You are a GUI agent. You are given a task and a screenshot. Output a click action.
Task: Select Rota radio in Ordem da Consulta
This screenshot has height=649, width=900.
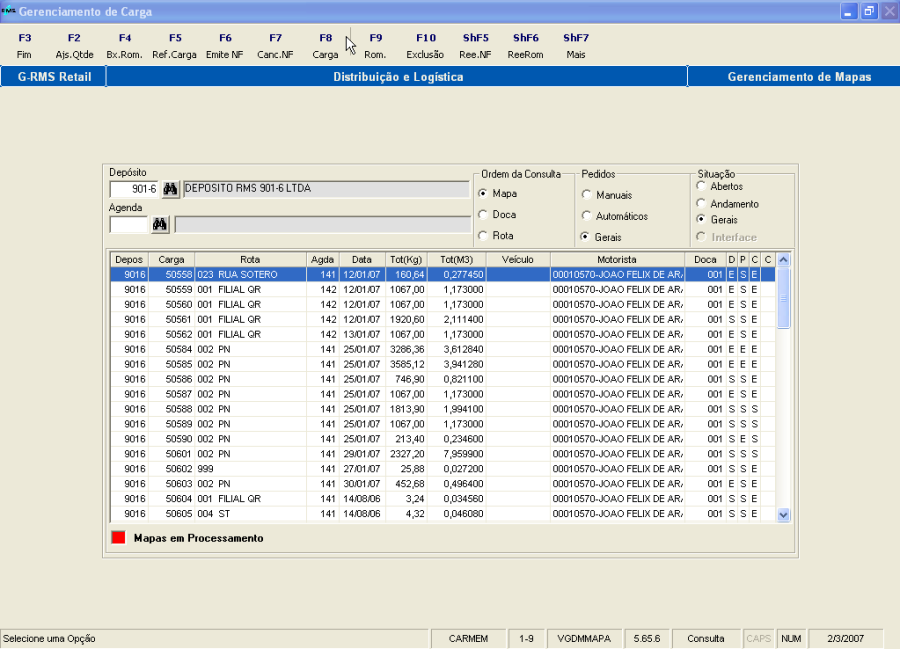click(483, 236)
